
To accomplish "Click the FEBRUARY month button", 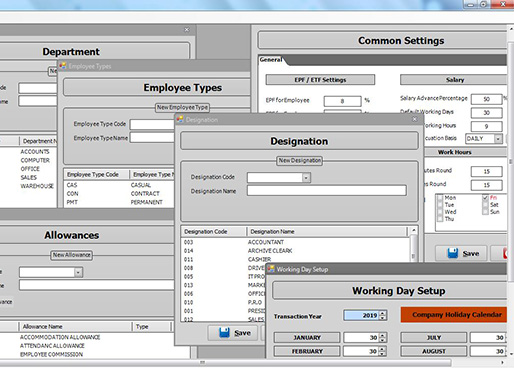I will tap(307, 351).
